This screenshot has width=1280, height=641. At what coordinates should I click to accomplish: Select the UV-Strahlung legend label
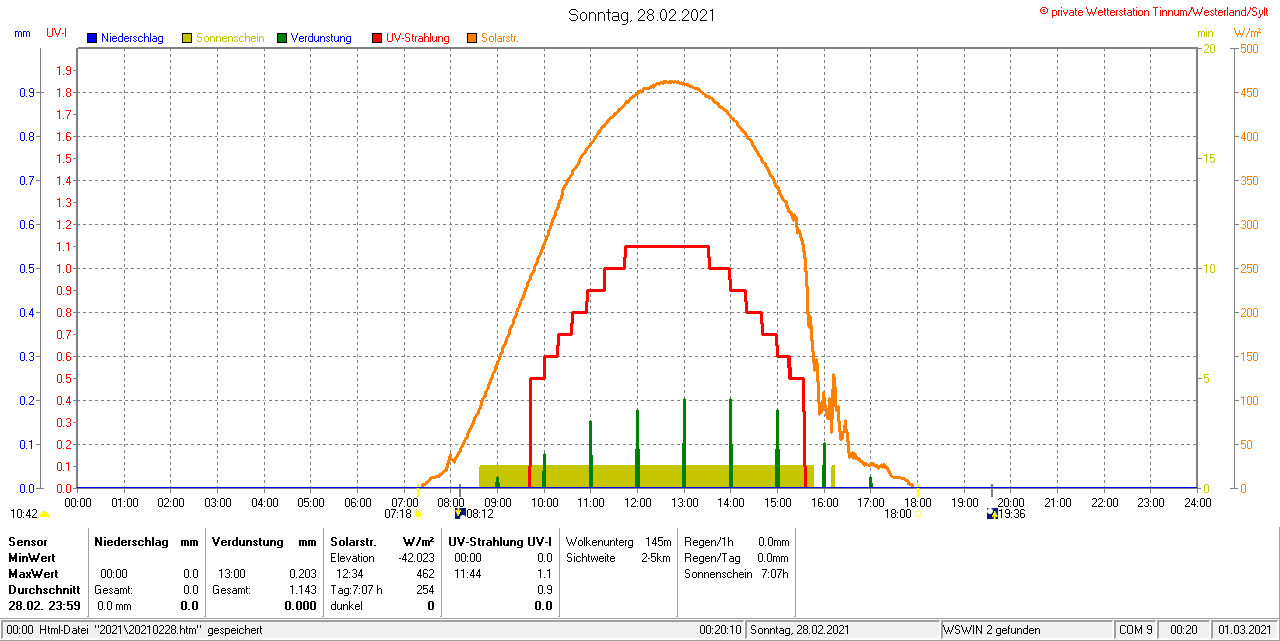(418, 38)
